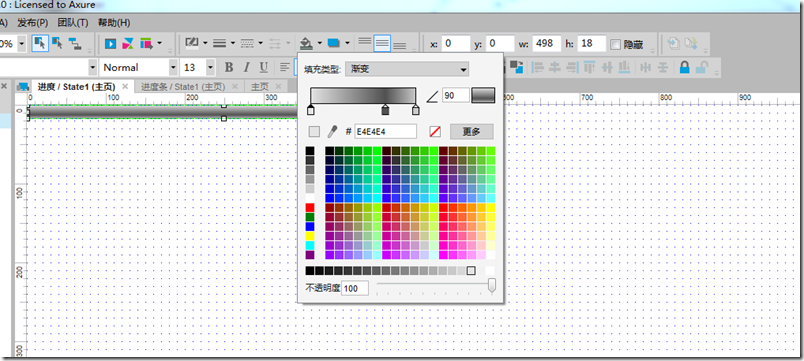
Task: Toggle underline formatting
Action: coord(264,67)
